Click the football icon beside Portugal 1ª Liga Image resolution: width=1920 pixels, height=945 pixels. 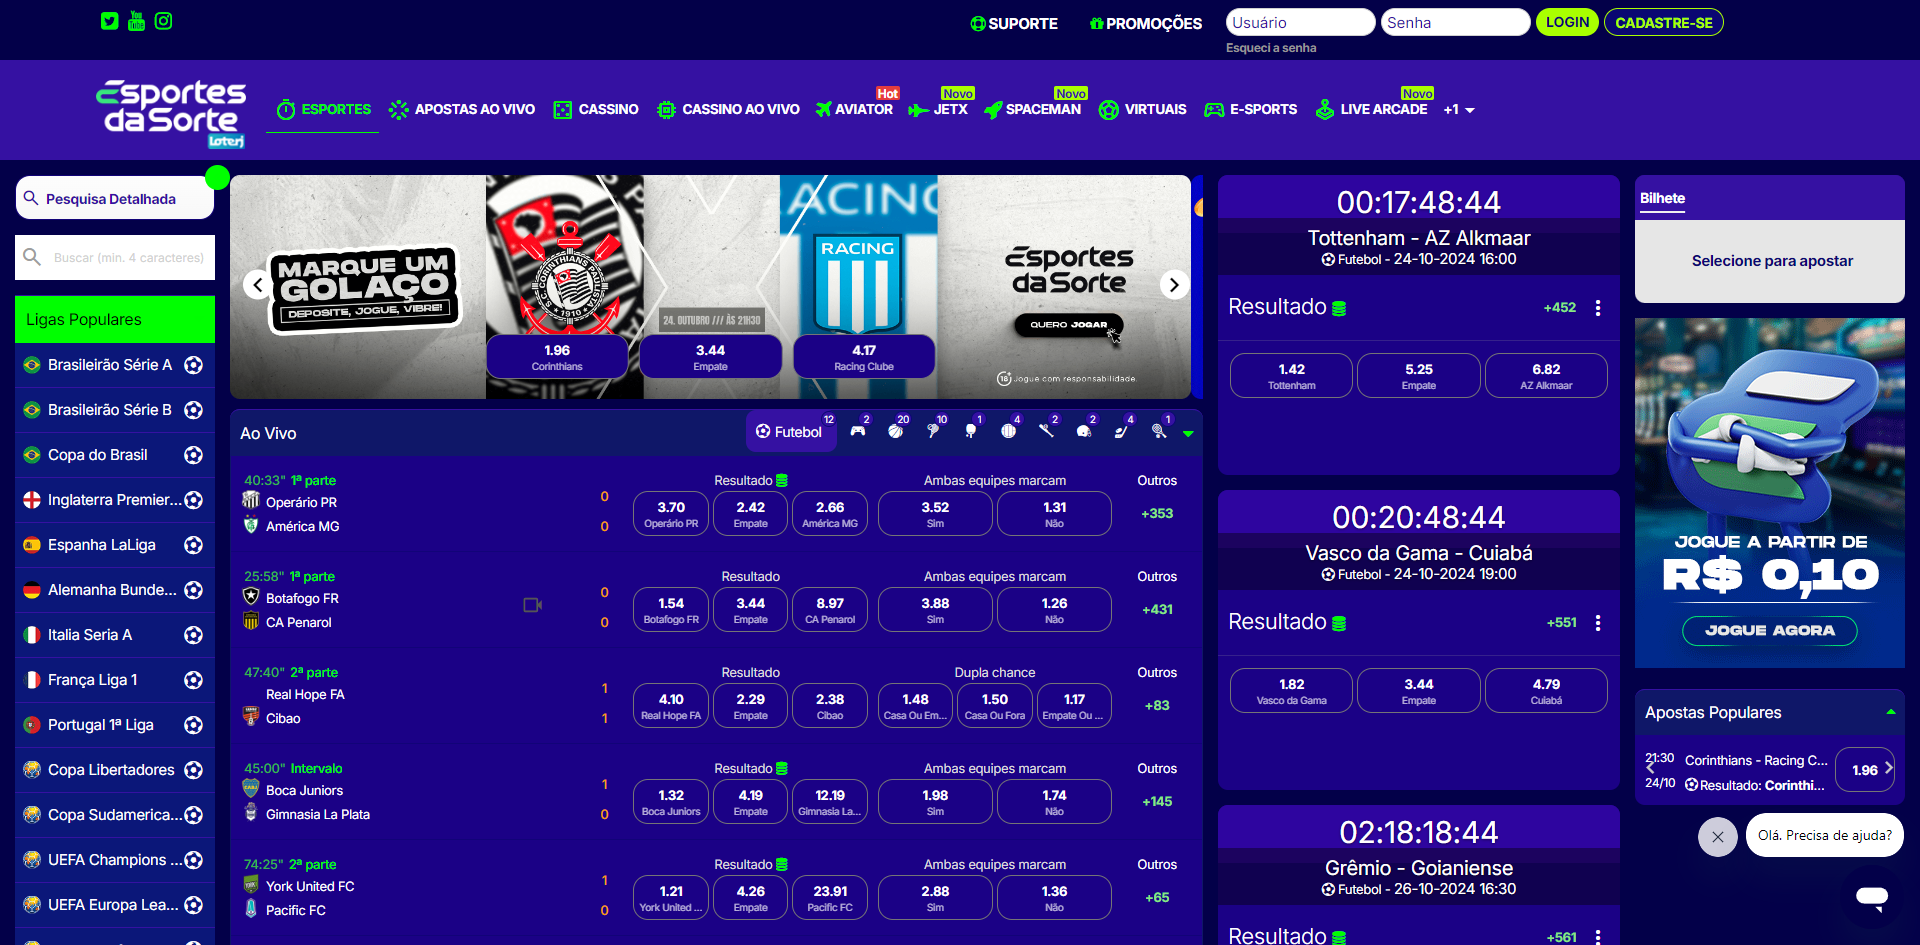[x=194, y=725]
